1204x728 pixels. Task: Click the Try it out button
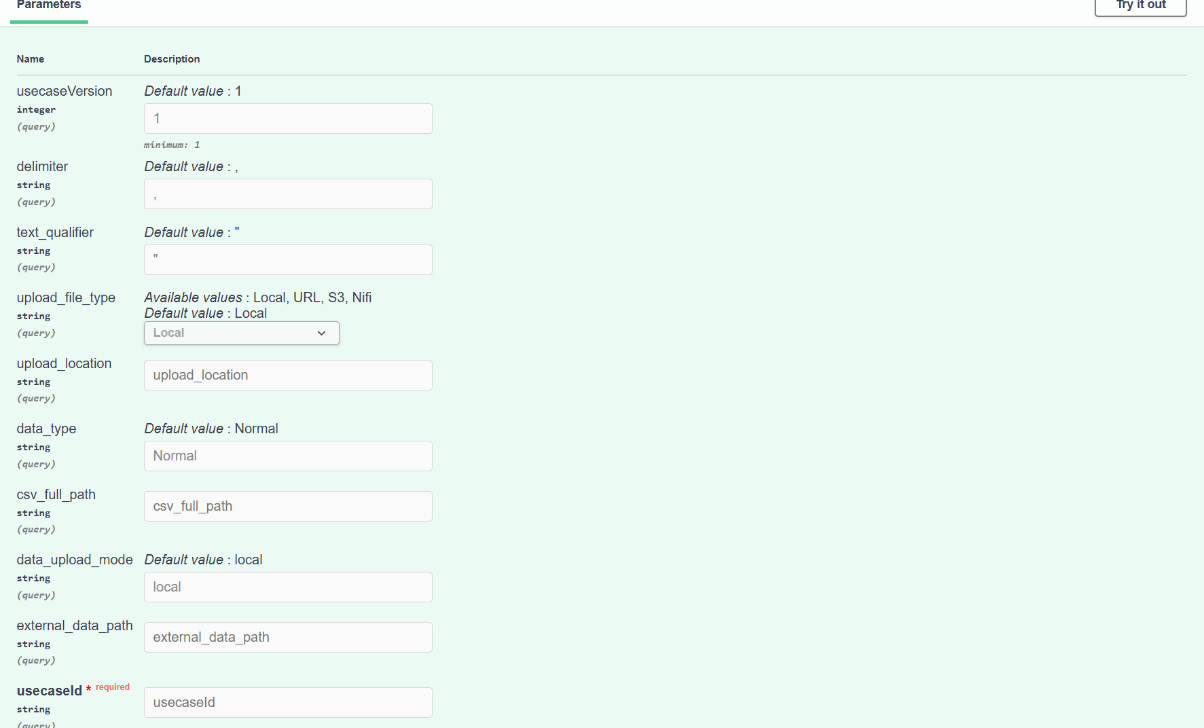[1139, 7]
